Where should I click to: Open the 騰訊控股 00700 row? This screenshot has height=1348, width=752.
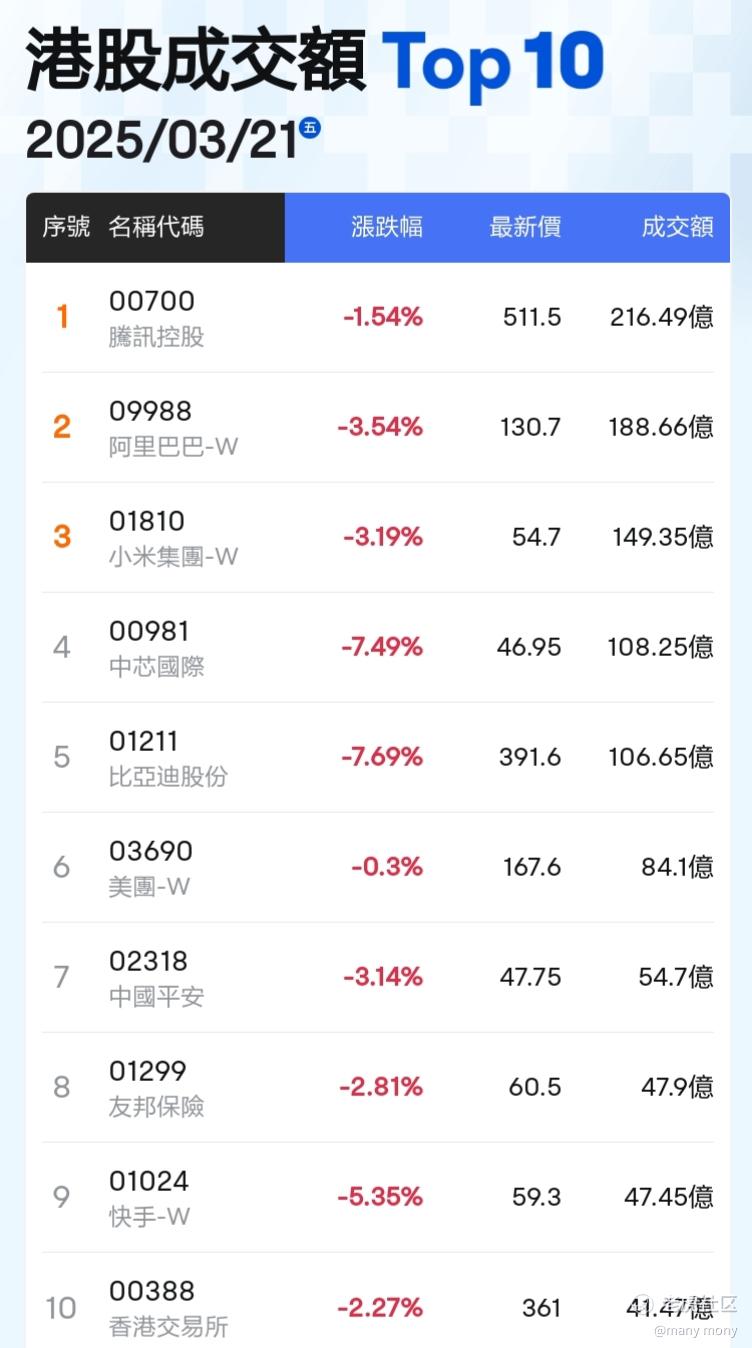click(378, 318)
